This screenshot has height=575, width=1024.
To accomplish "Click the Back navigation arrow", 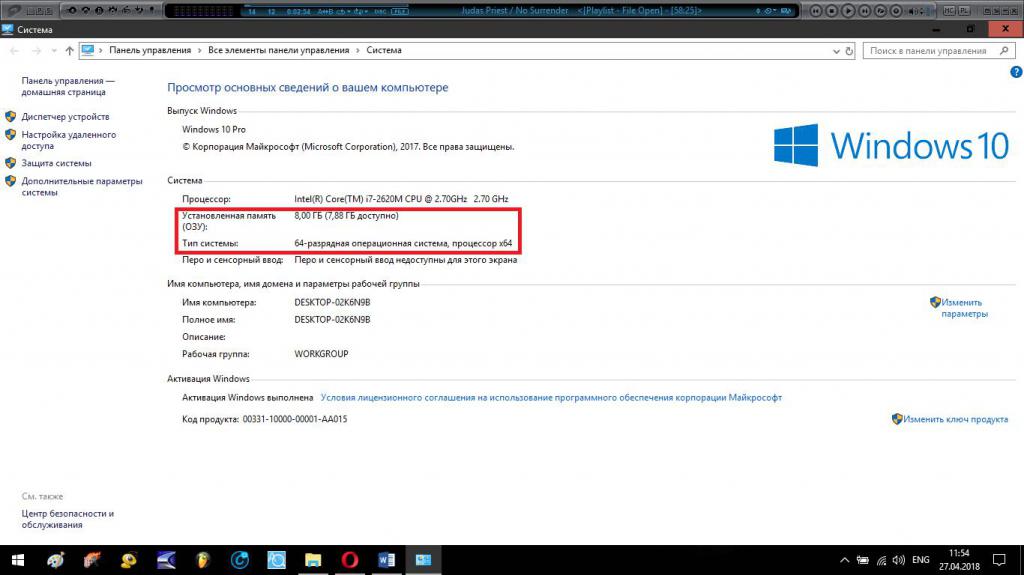I will point(15,51).
